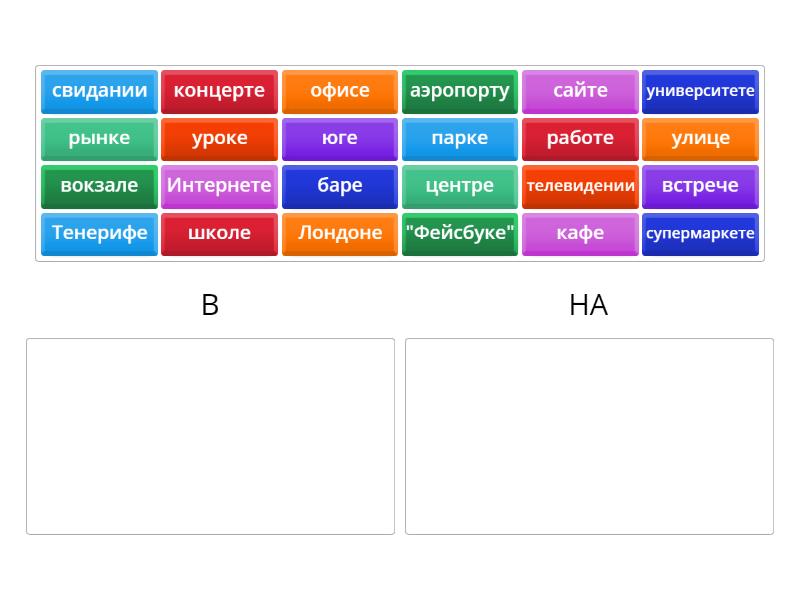Click the 'университете' word tile
The width and height of the screenshot is (800, 600).
[x=700, y=91]
